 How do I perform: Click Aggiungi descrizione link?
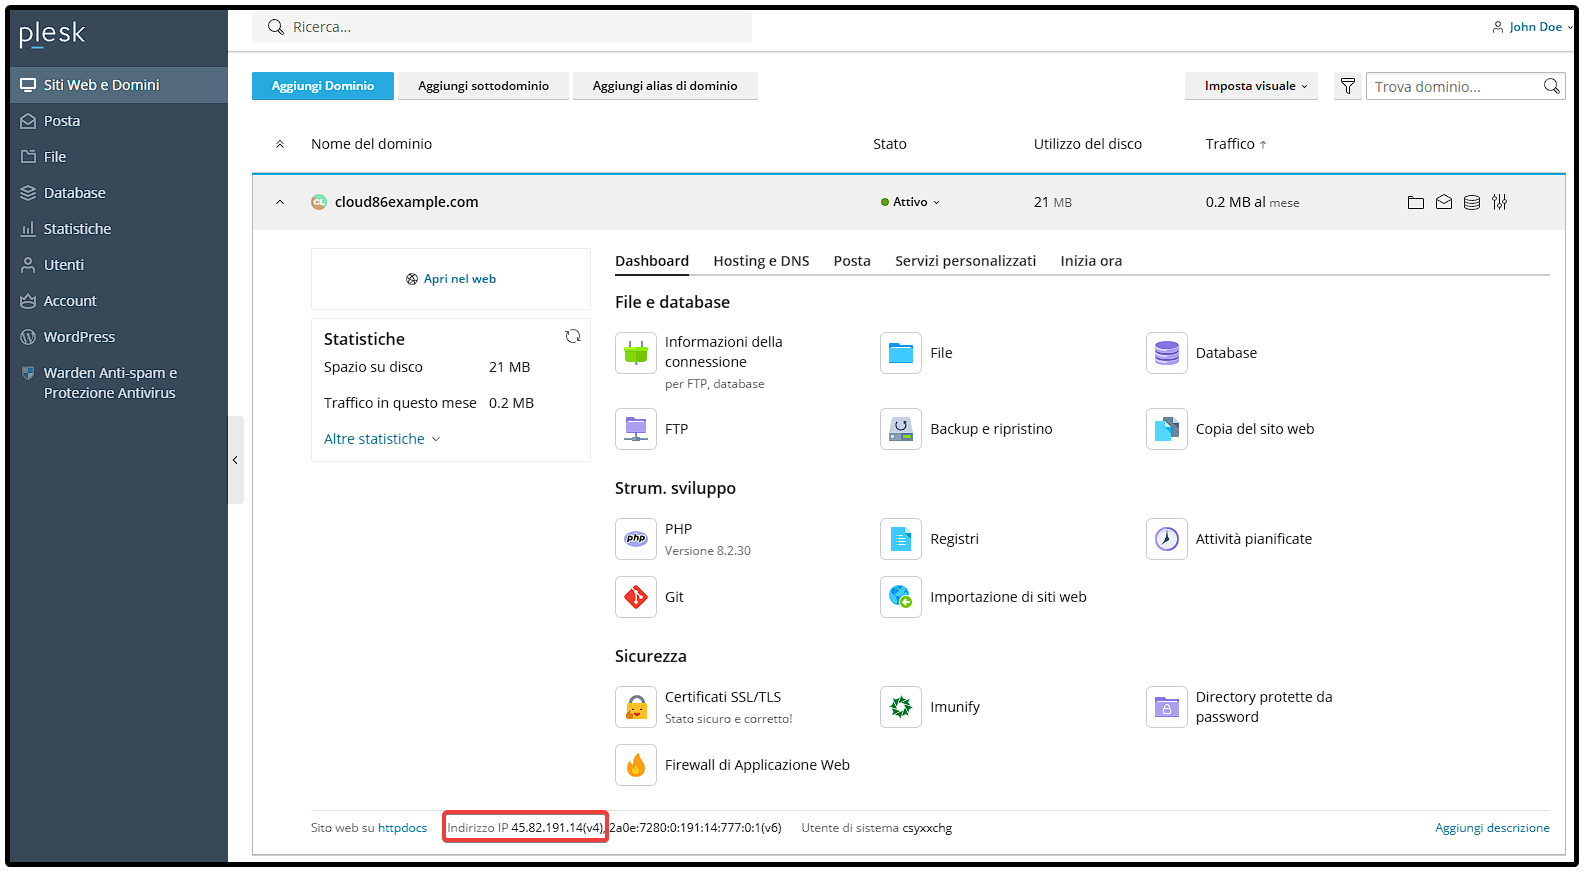pos(1492,828)
